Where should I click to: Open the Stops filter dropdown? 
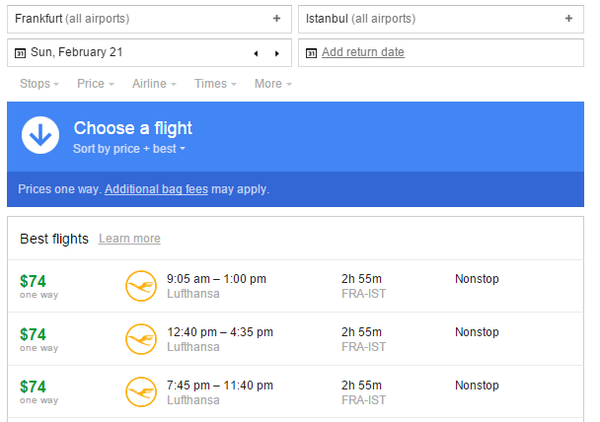coord(39,84)
